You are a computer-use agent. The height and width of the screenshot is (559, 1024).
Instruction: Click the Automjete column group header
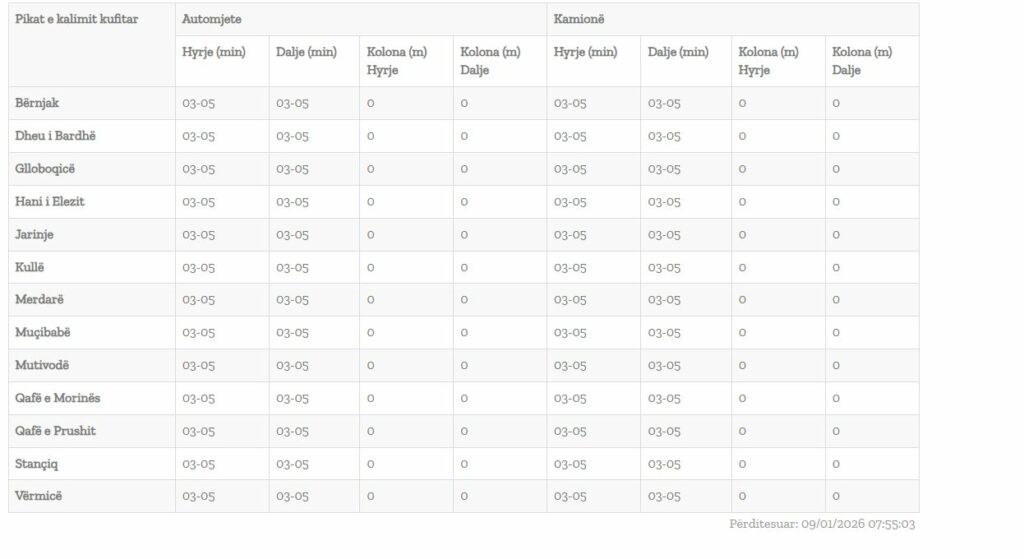[x=212, y=20]
